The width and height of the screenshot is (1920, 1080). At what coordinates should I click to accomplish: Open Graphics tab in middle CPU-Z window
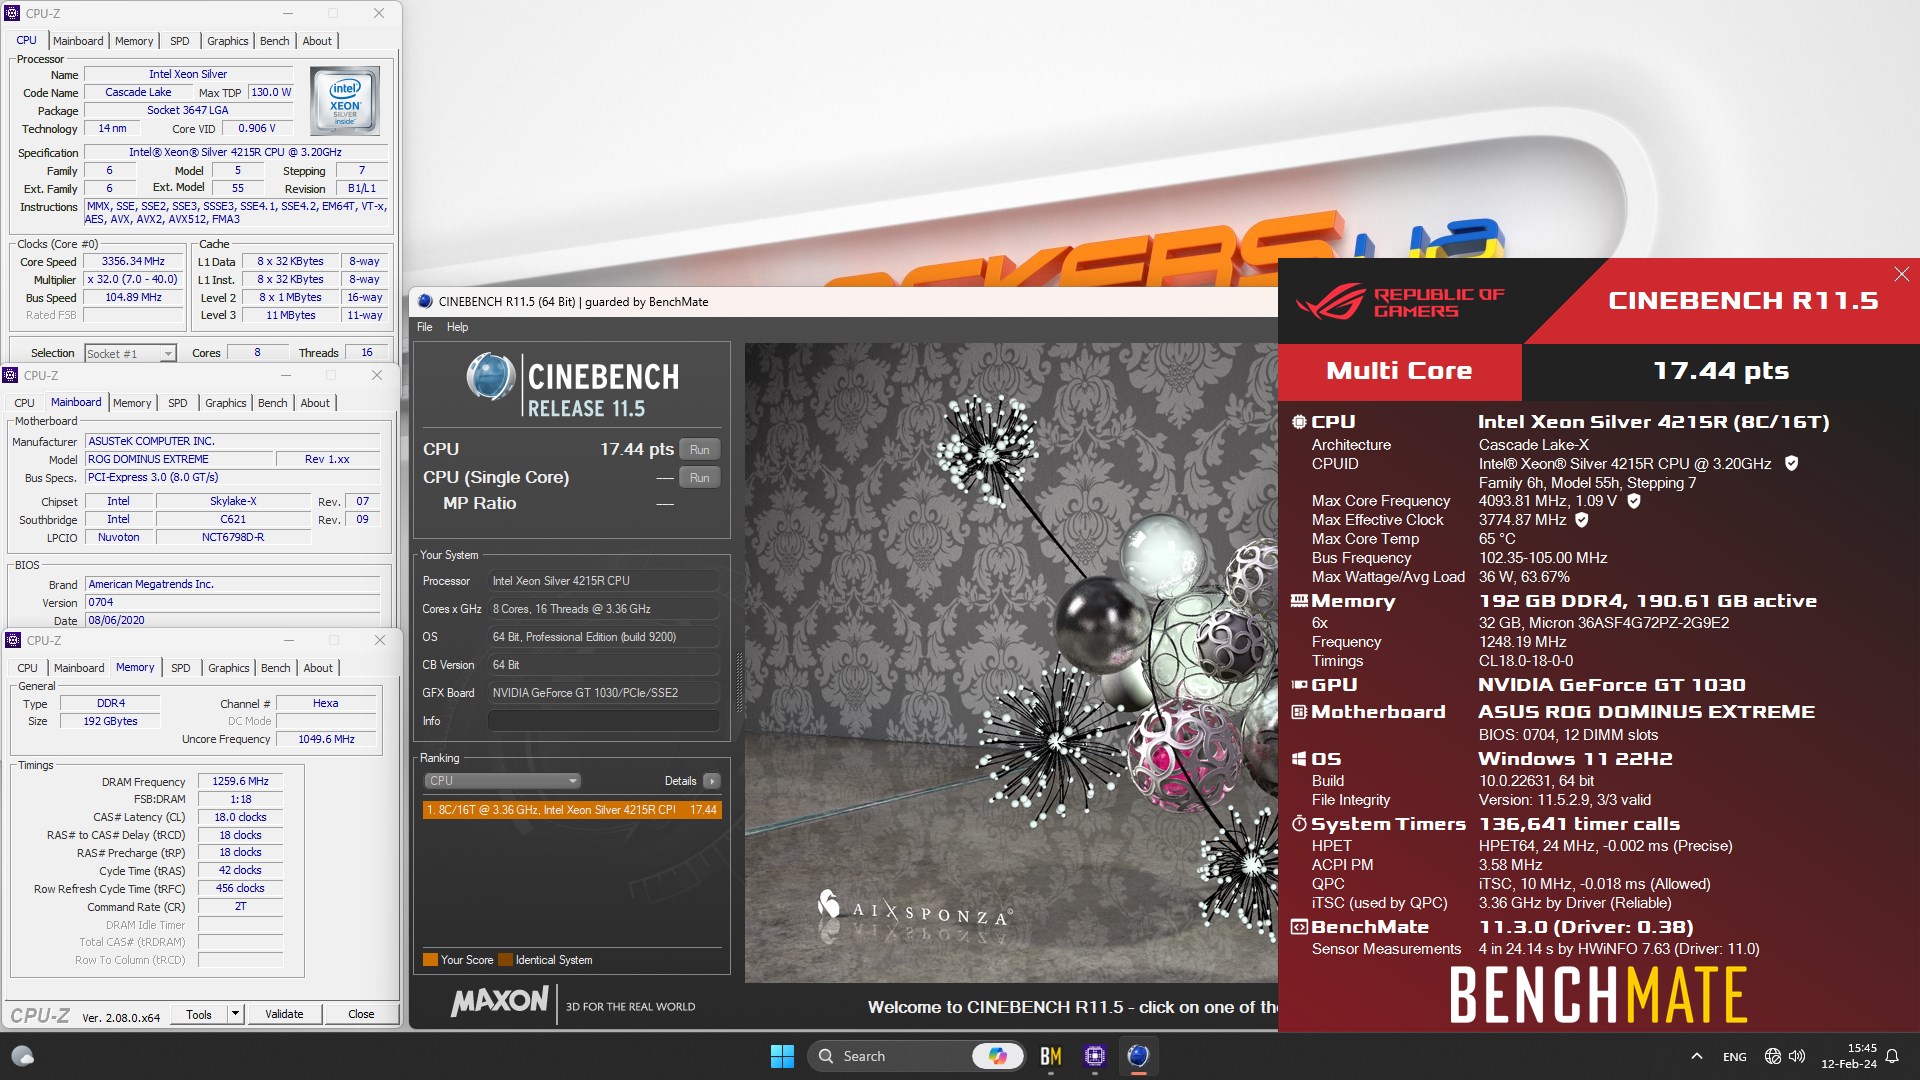coord(225,403)
